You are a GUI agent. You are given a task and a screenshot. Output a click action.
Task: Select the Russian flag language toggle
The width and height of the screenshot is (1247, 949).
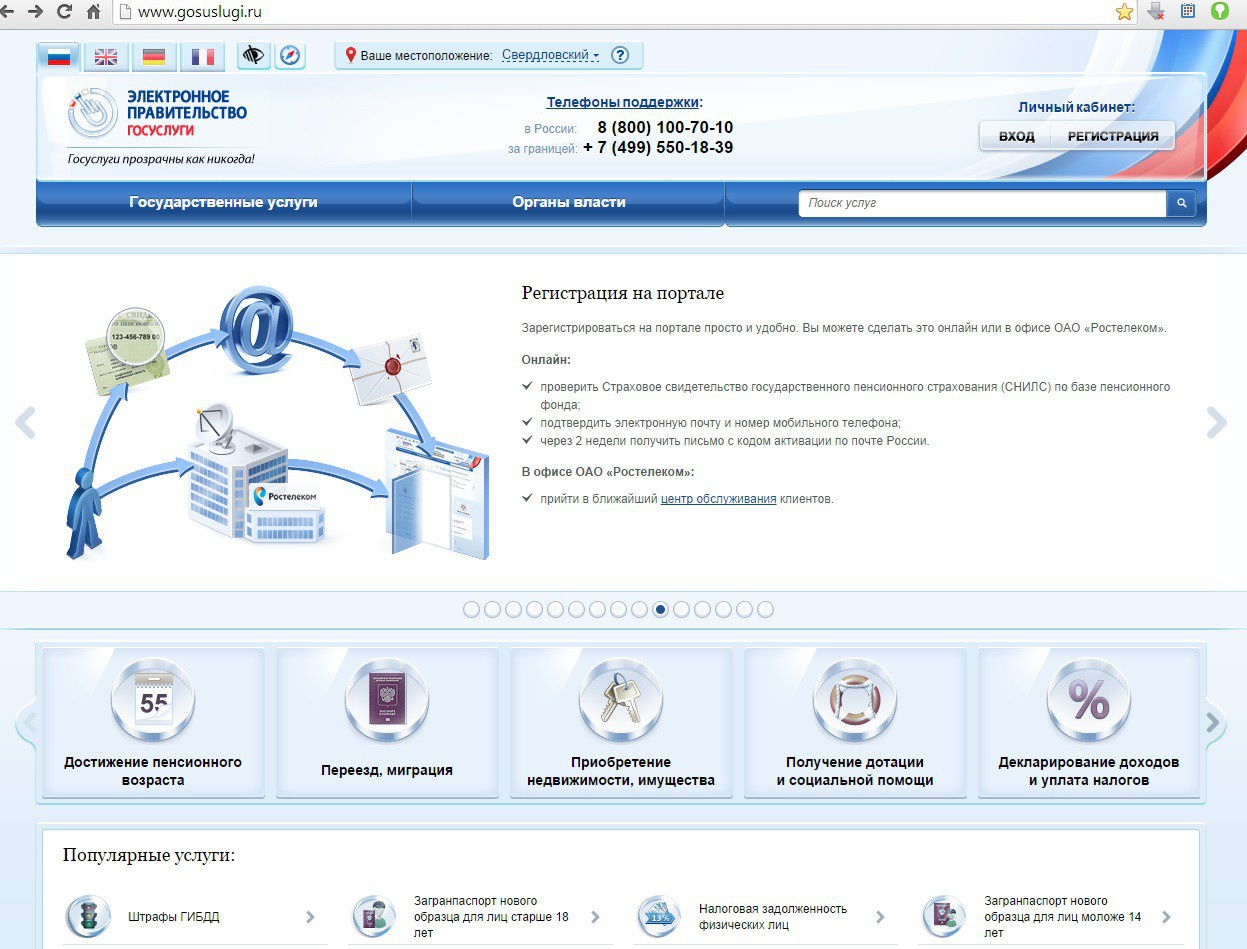59,57
